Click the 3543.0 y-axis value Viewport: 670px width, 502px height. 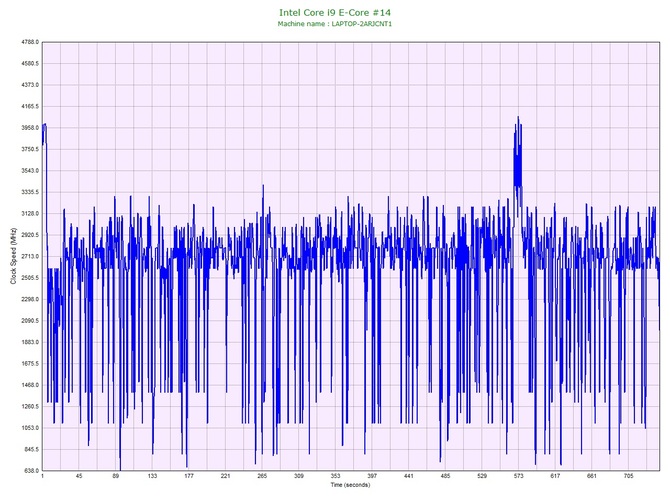point(30,170)
